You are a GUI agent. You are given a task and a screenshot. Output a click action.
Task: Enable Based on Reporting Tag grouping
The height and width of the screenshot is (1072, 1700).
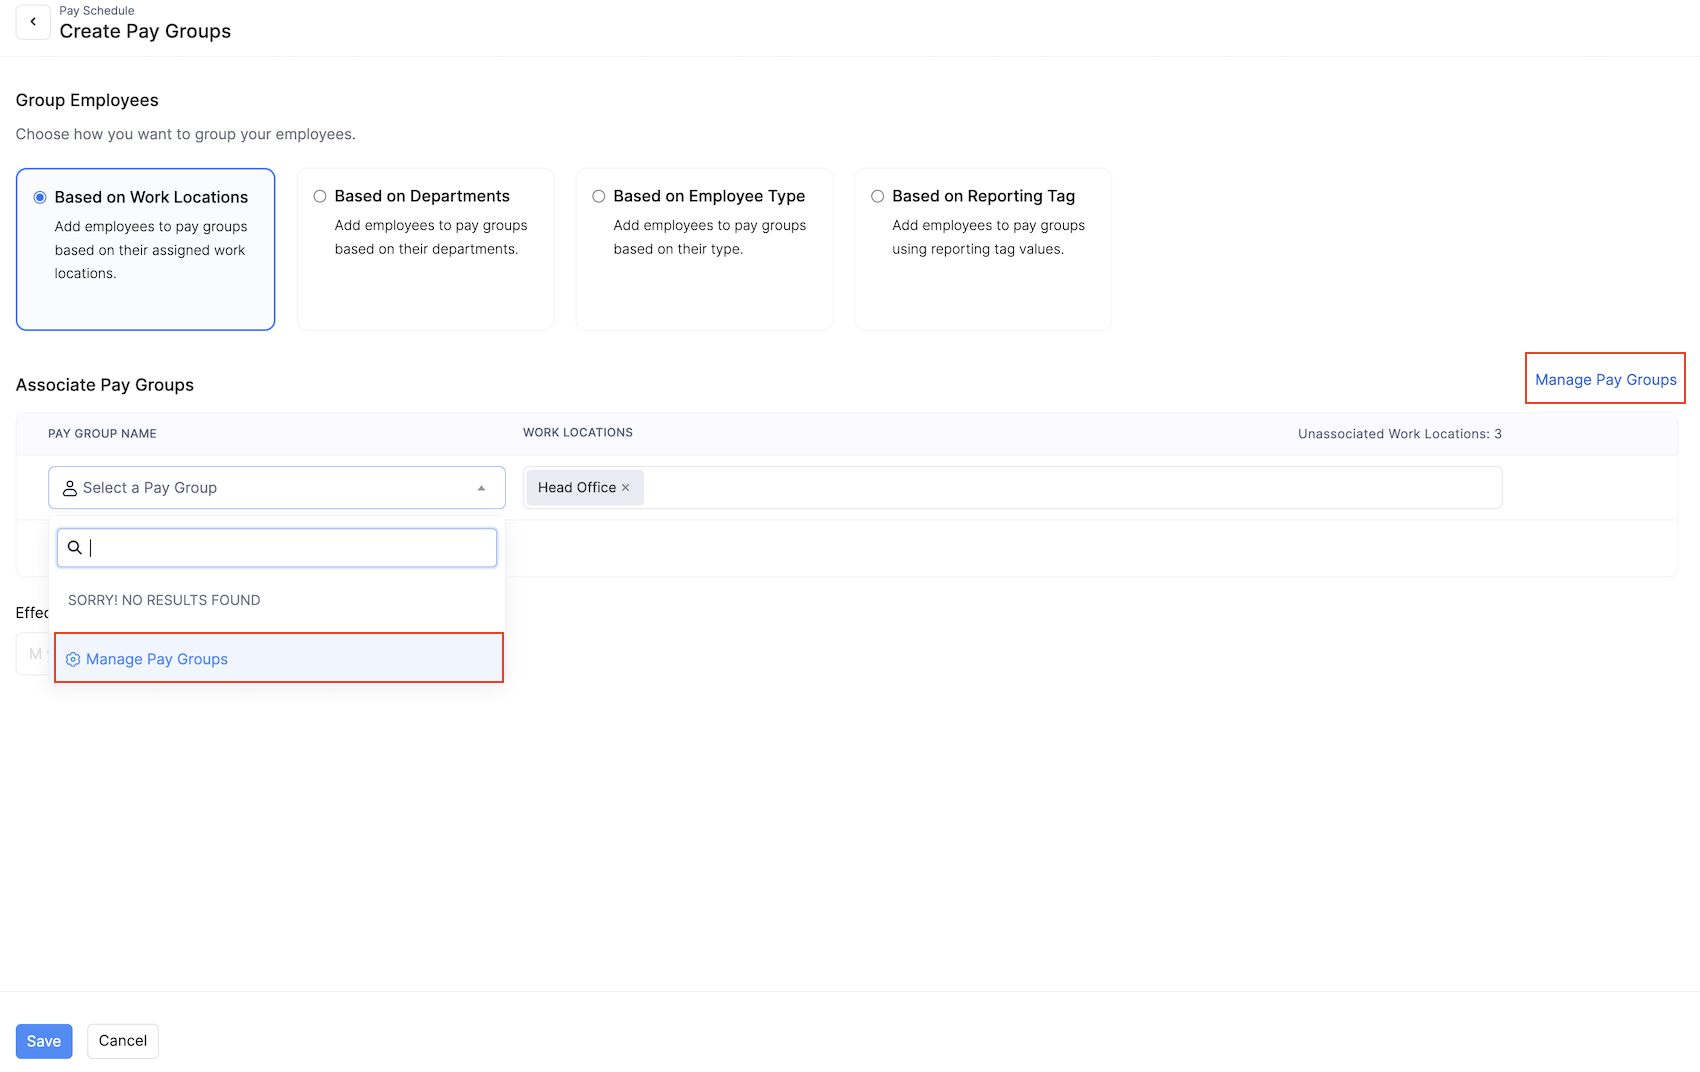click(877, 196)
